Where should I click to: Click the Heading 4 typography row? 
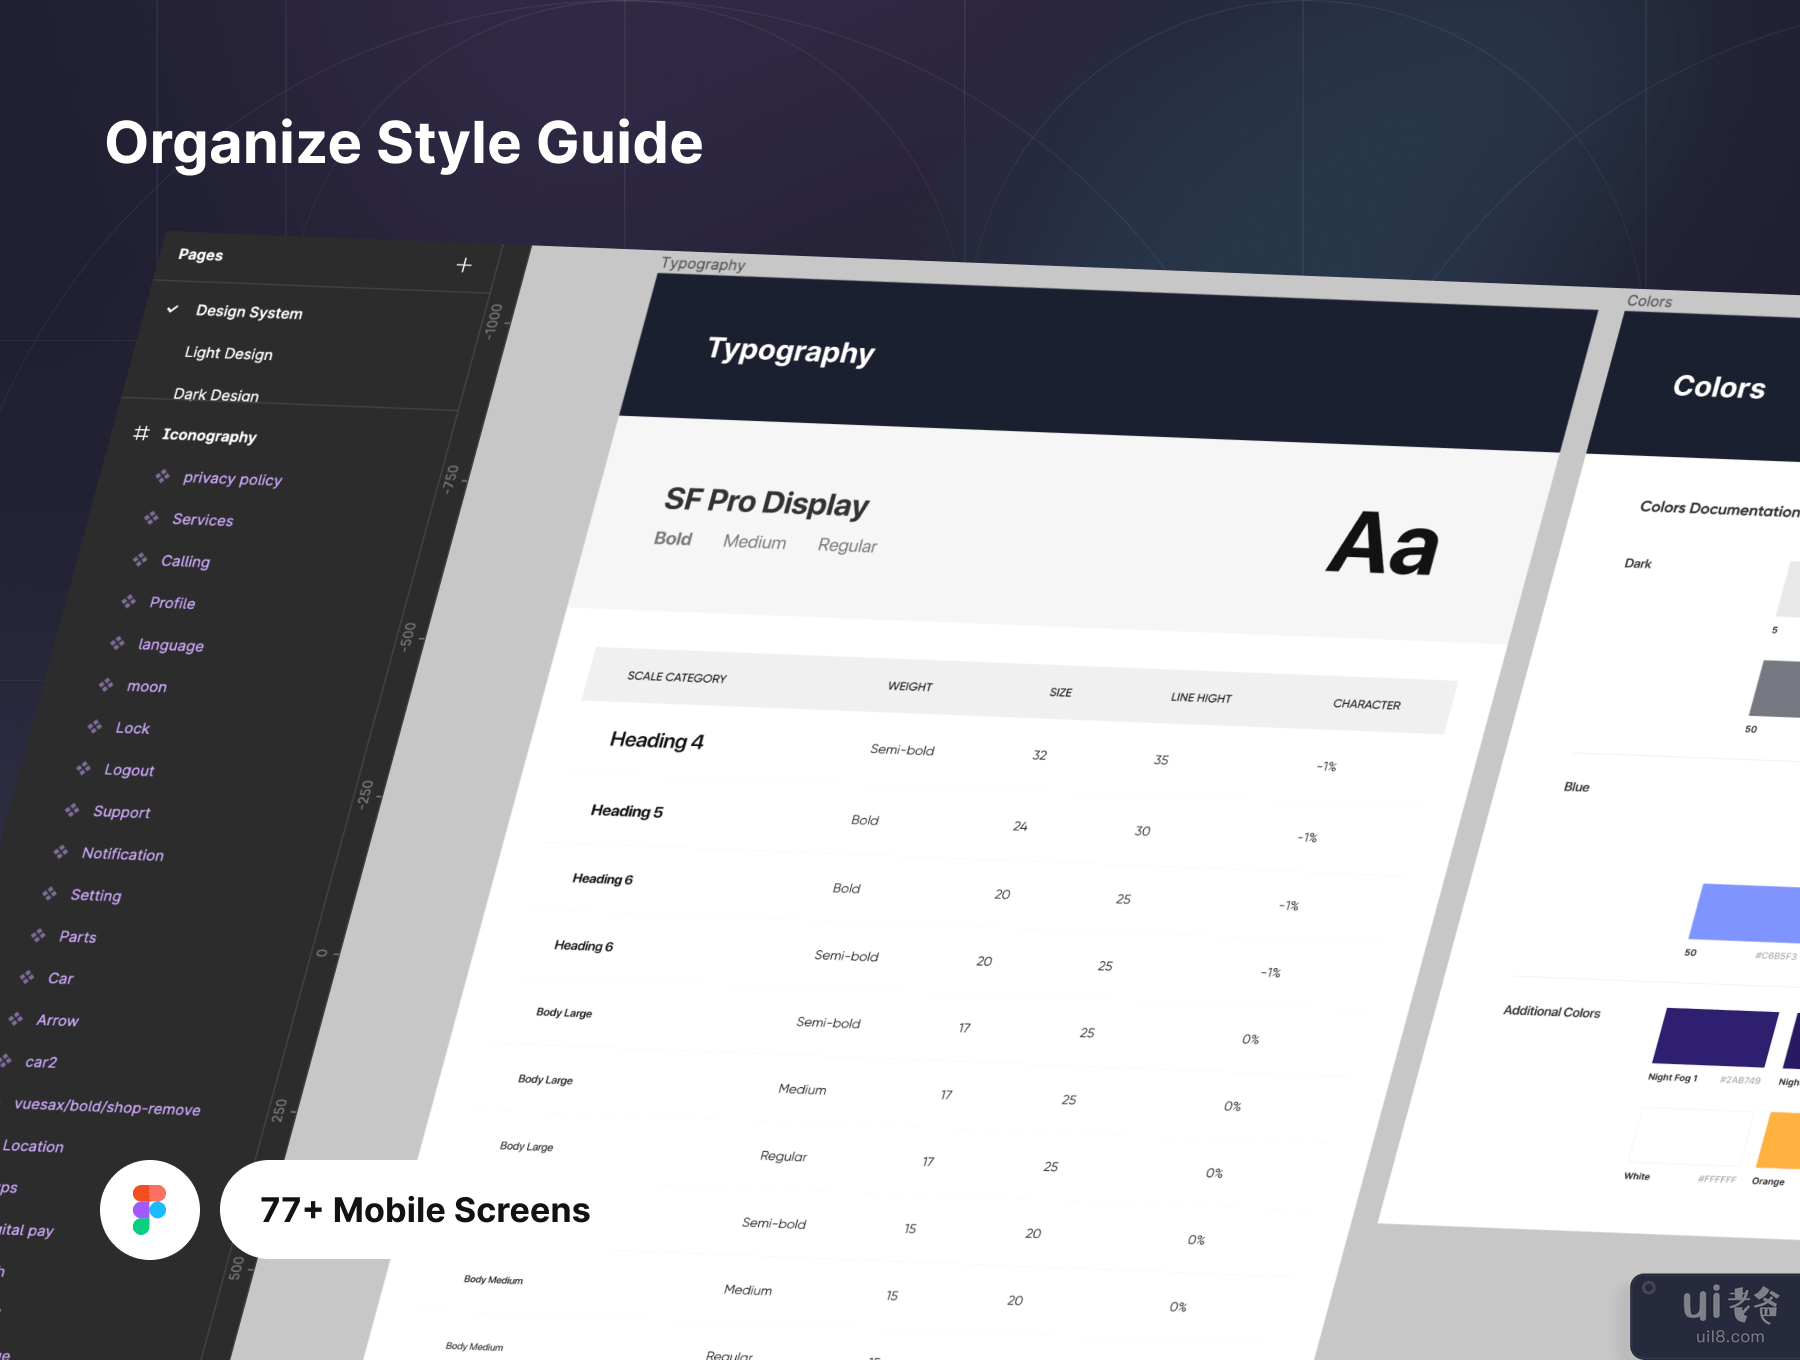coord(657,741)
